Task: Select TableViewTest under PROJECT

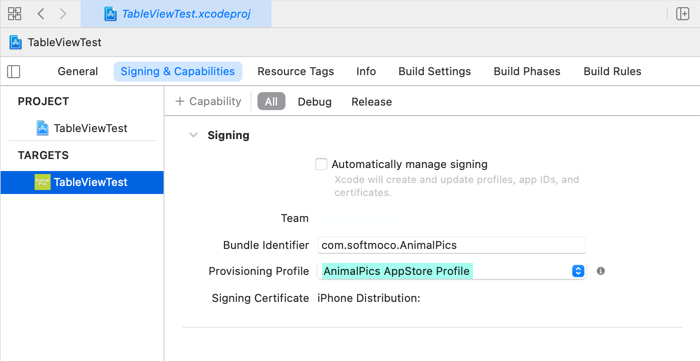Action: coord(82,128)
